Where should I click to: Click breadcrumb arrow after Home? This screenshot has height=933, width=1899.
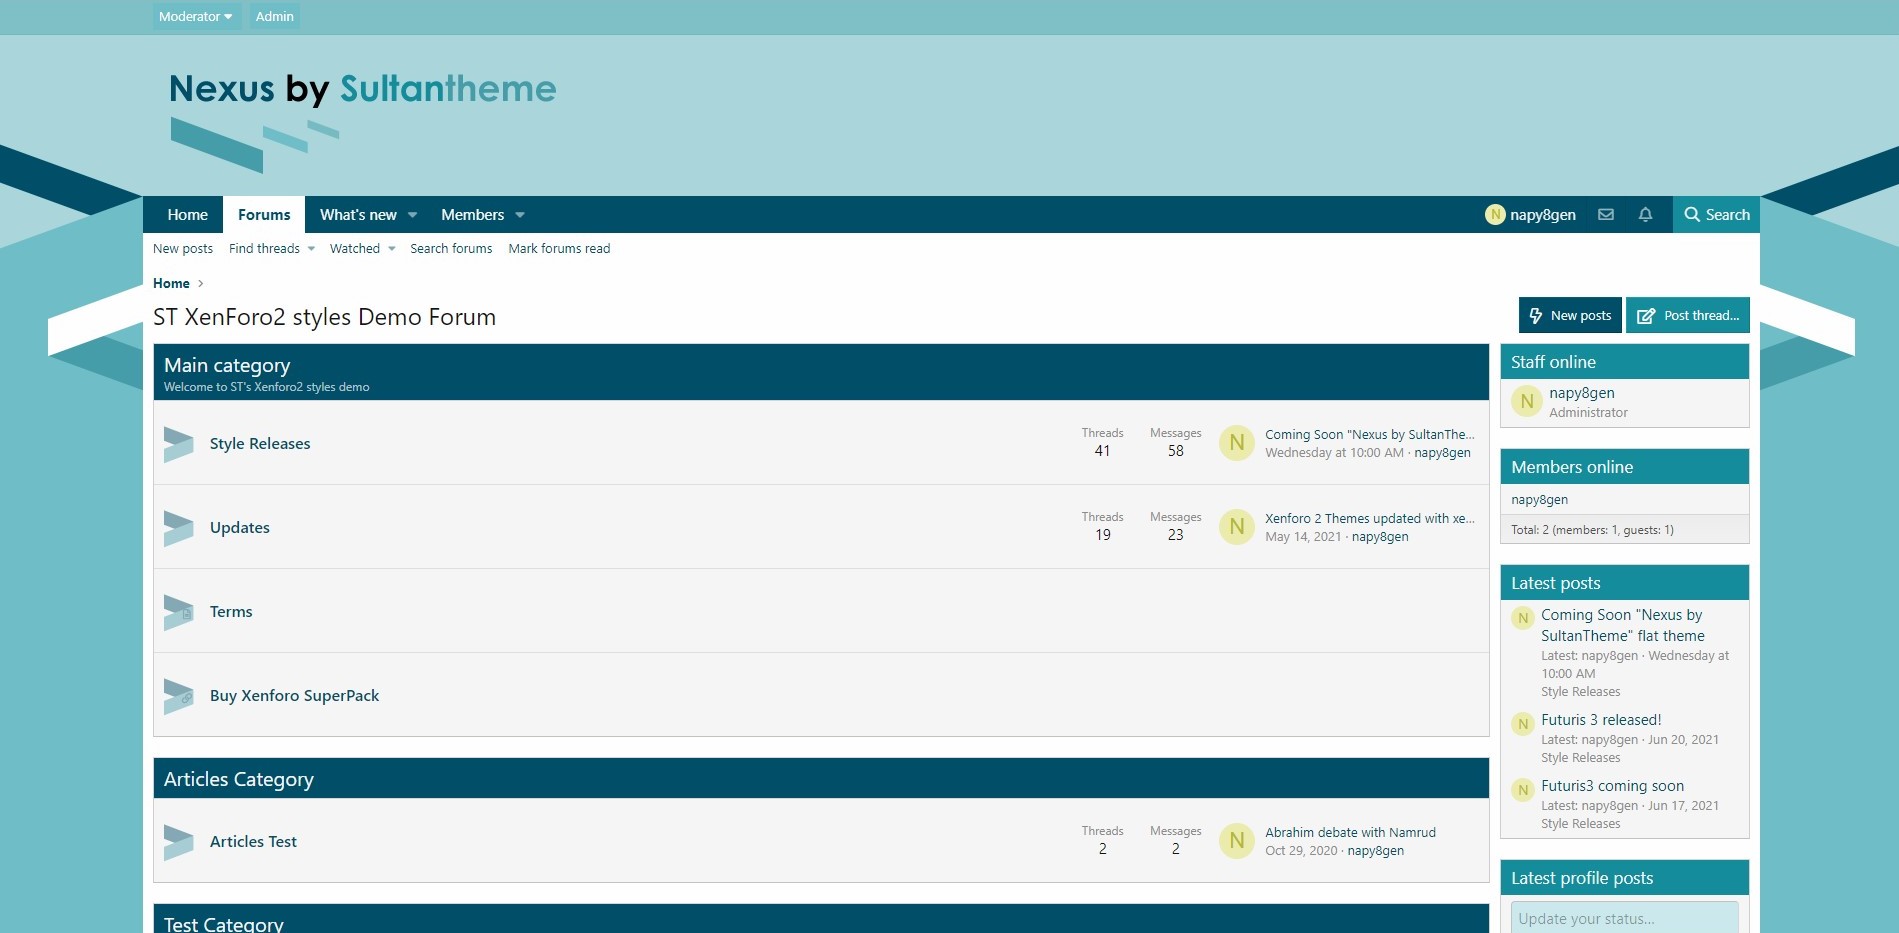click(200, 284)
